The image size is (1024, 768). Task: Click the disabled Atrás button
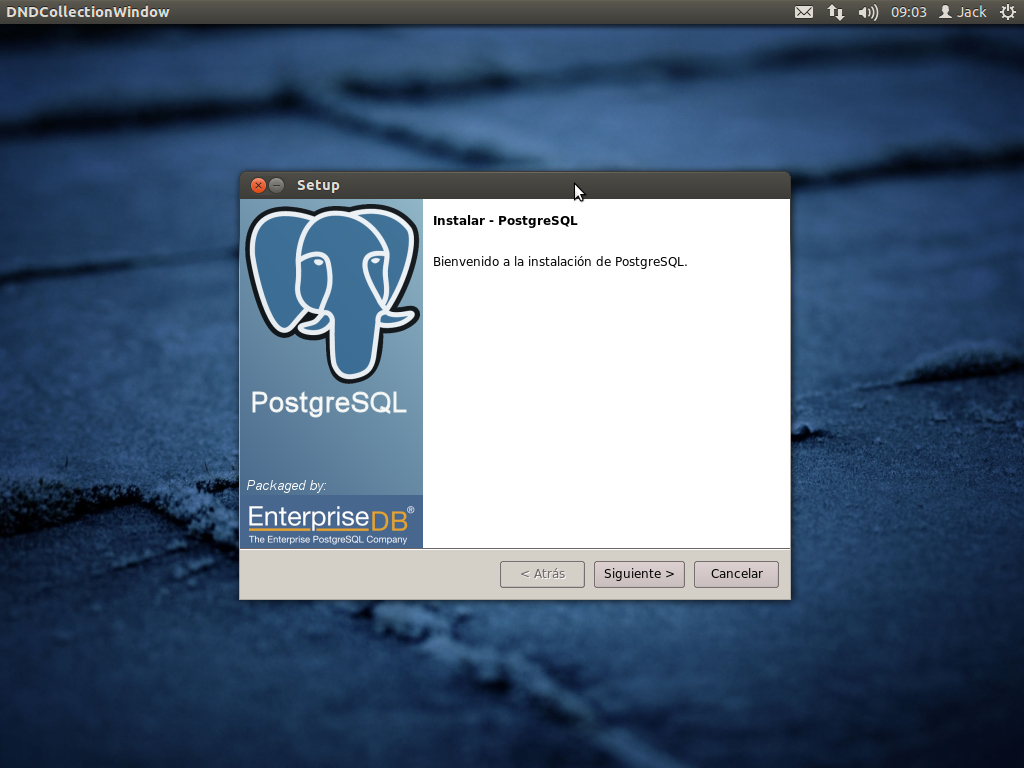coord(542,574)
